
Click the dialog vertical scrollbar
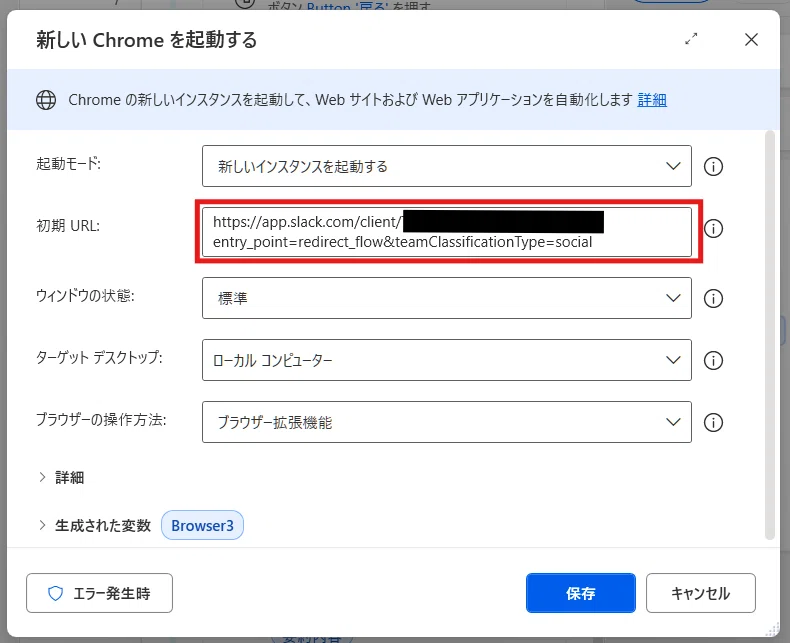[769, 335]
